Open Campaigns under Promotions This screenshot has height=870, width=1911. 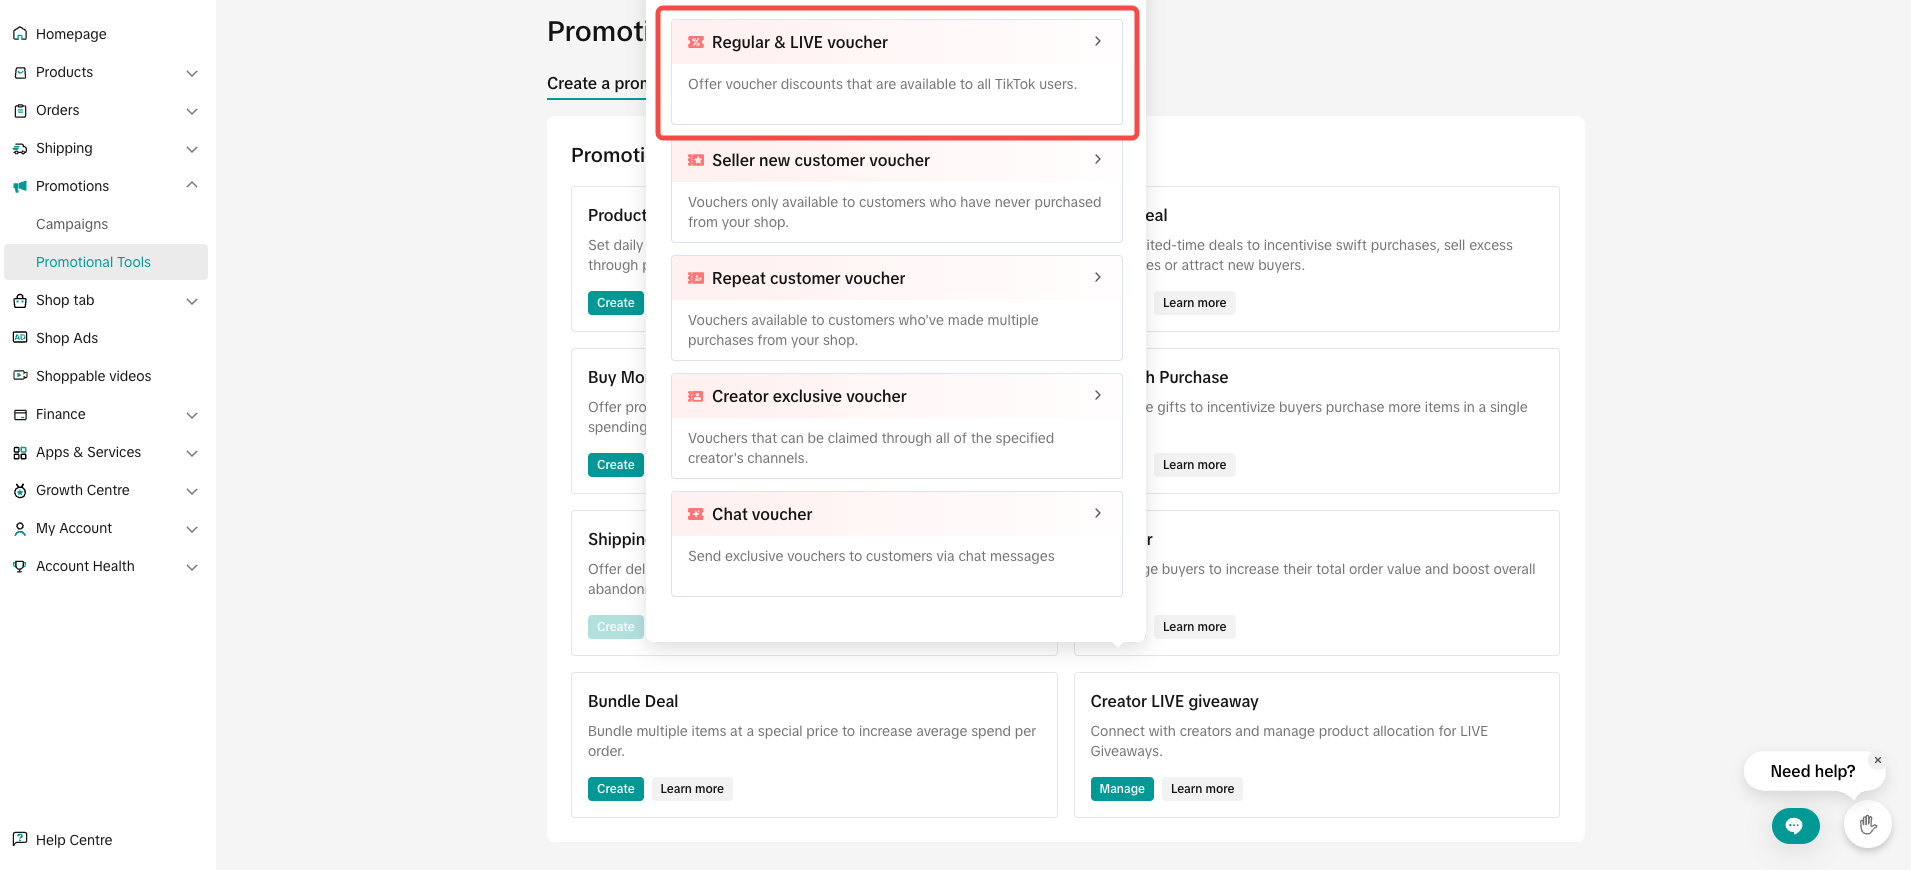coord(72,224)
